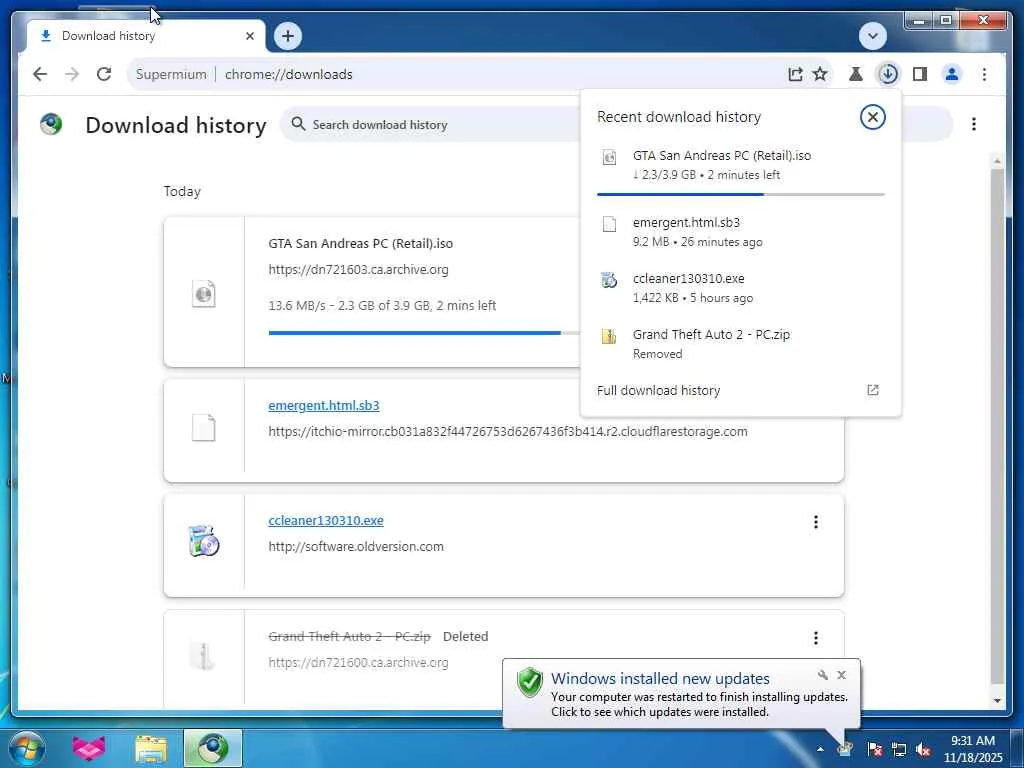Select ccleaner130310.exe in recent popup
This screenshot has height=768, width=1024.
tap(741, 288)
